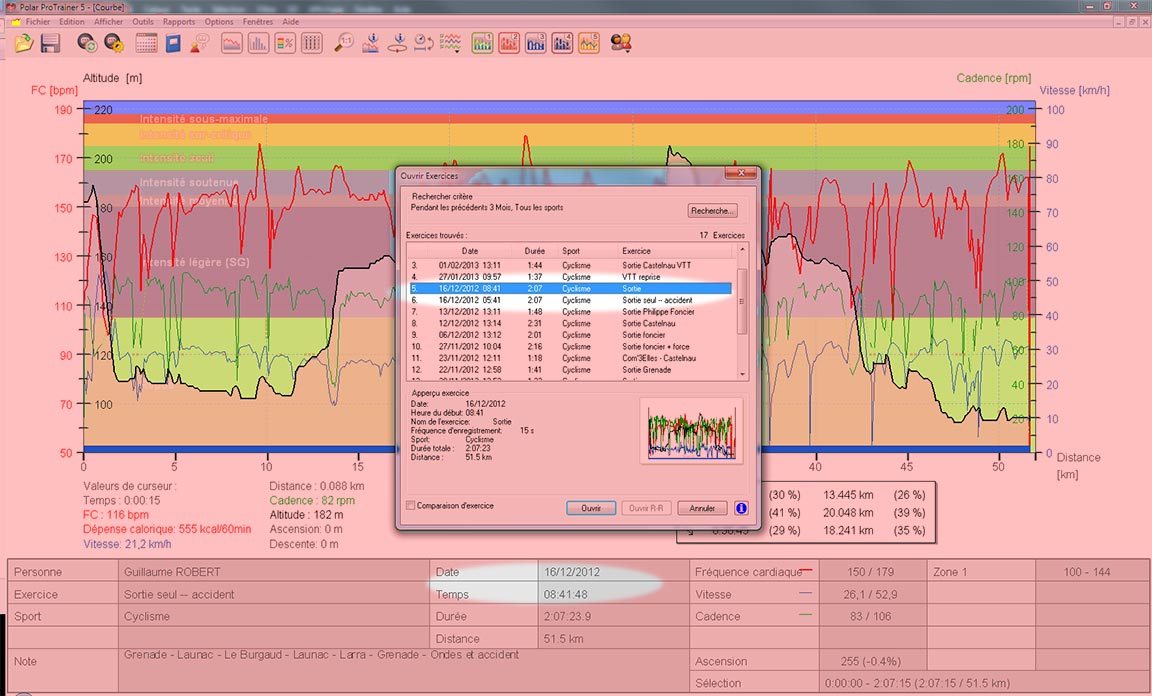This screenshot has height=696, width=1152.
Task: Open the Options menu
Action: (219, 22)
